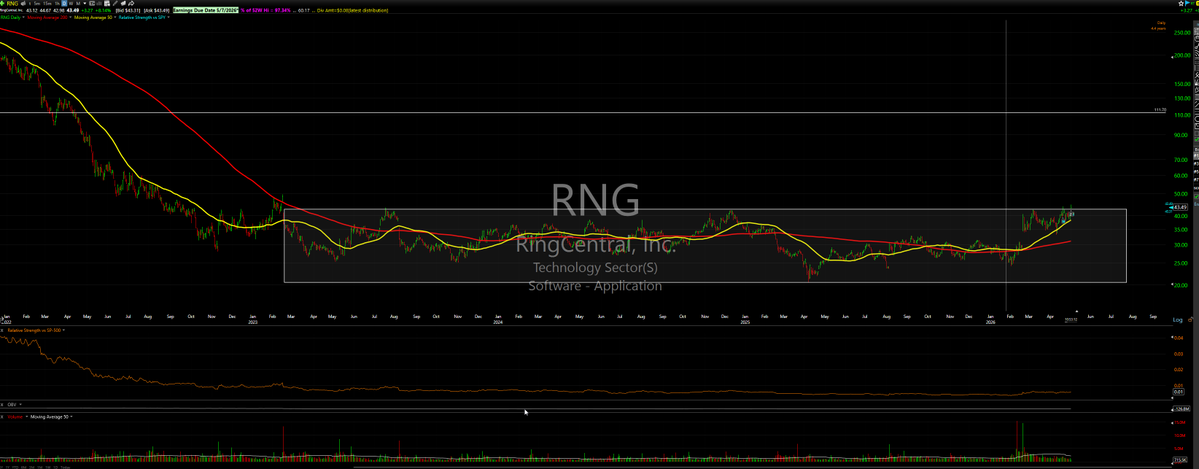
Task: Close the OBV indicator pane
Action: coord(2,404)
